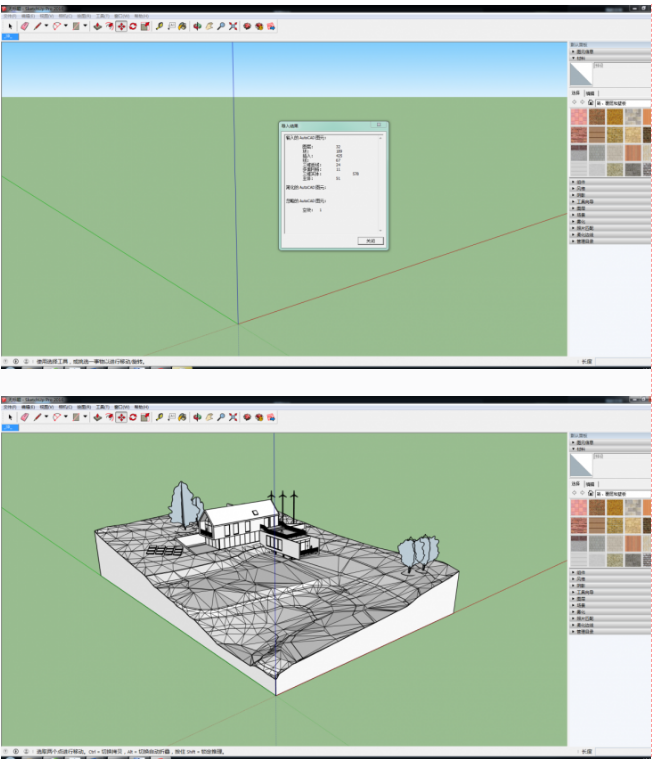Screen dimensions: 652x759
Task: Switch to the 选择 materials tab in the house-model window
Action: tap(576, 484)
